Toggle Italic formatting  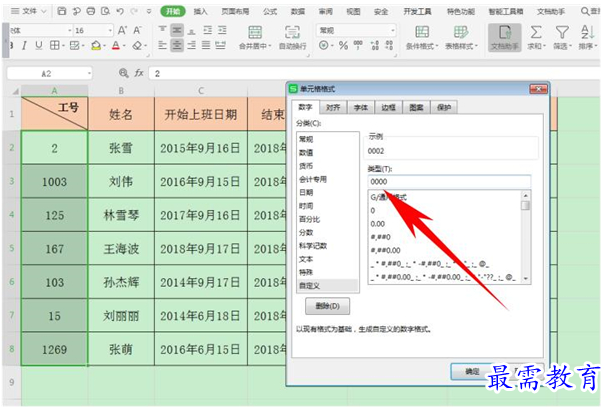coord(24,46)
